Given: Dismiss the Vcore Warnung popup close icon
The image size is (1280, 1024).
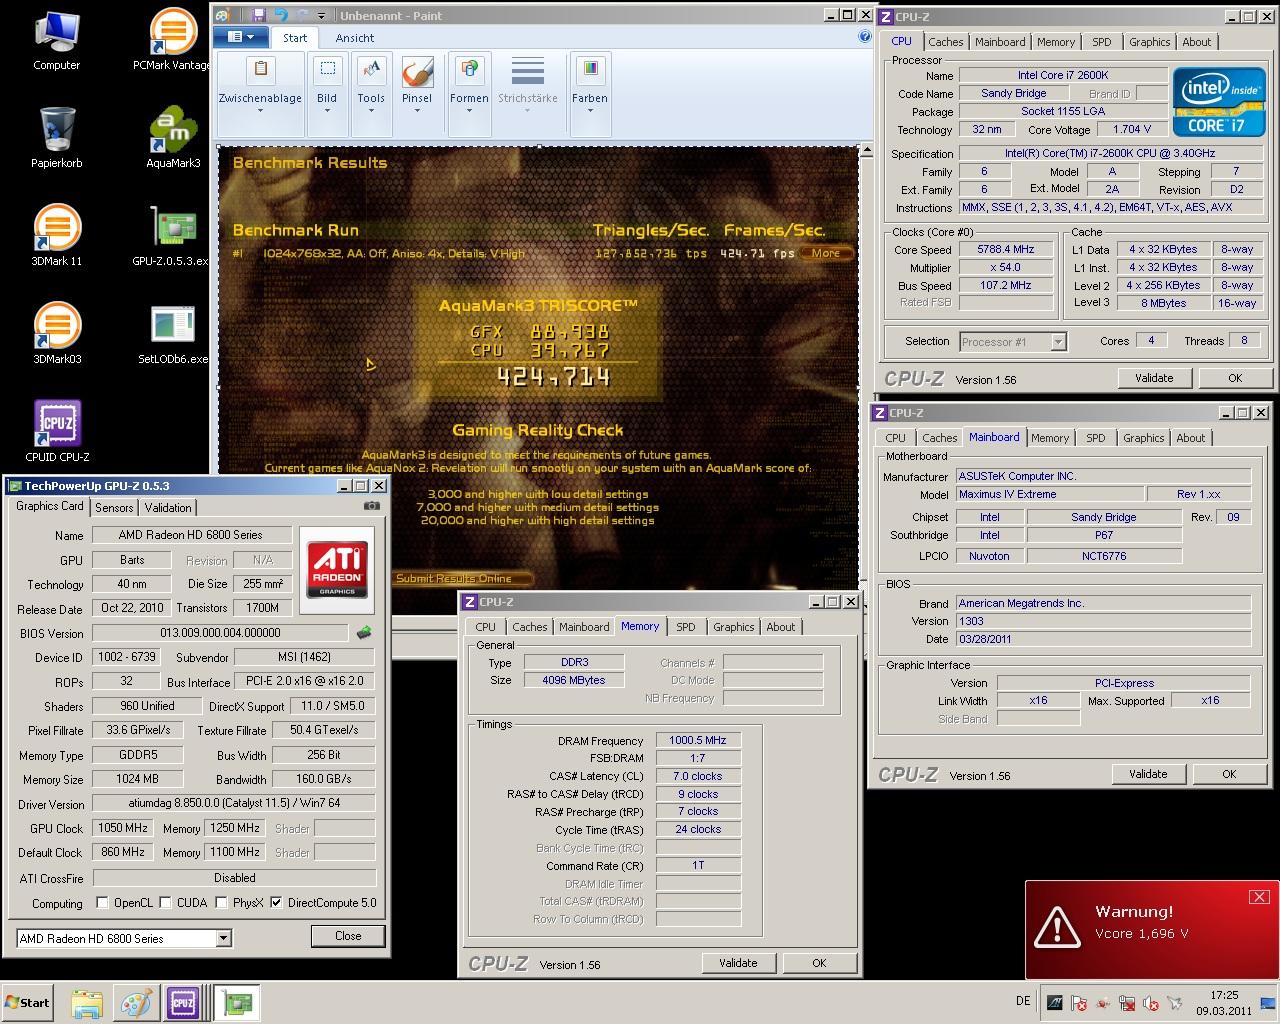Looking at the screenshot, I should pos(1260,896).
